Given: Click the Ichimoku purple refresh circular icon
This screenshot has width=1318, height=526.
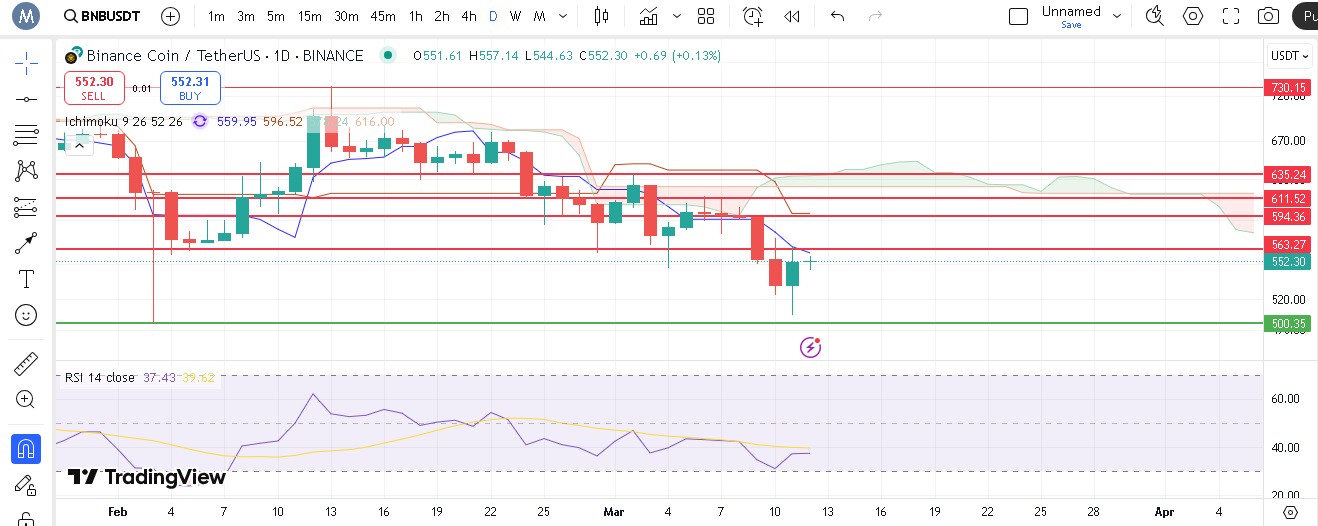Looking at the screenshot, I should point(199,121).
